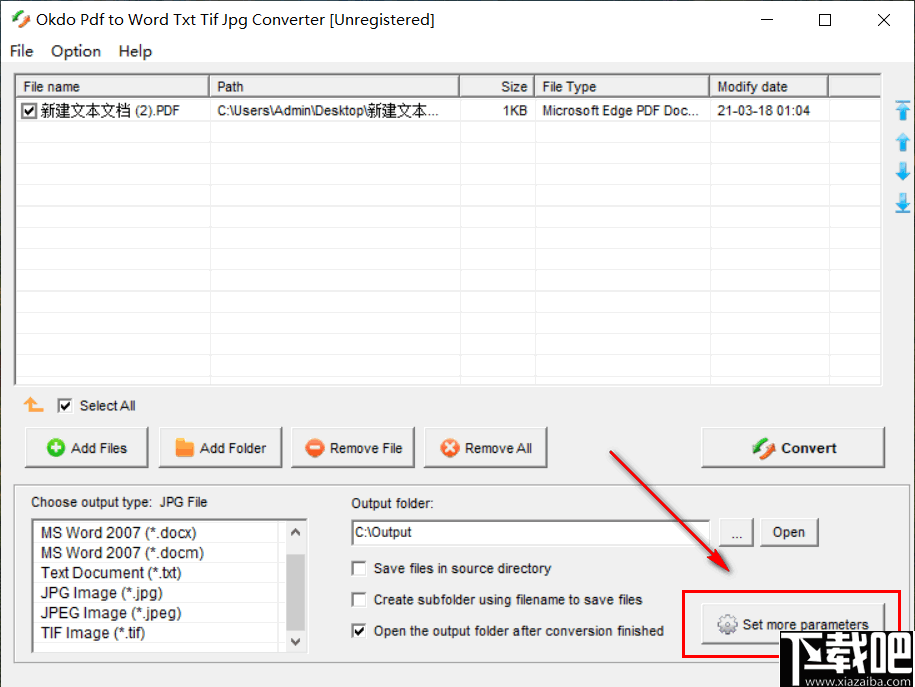Browse output folder with the ... button
This screenshot has height=687, width=915.
tap(736, 532)
